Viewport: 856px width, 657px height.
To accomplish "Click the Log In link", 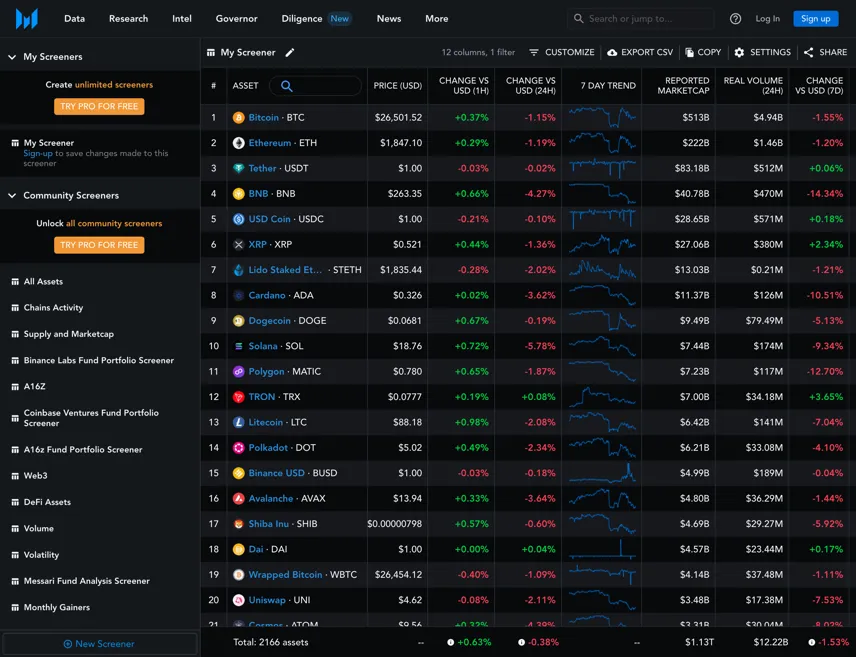I will 768,19.
